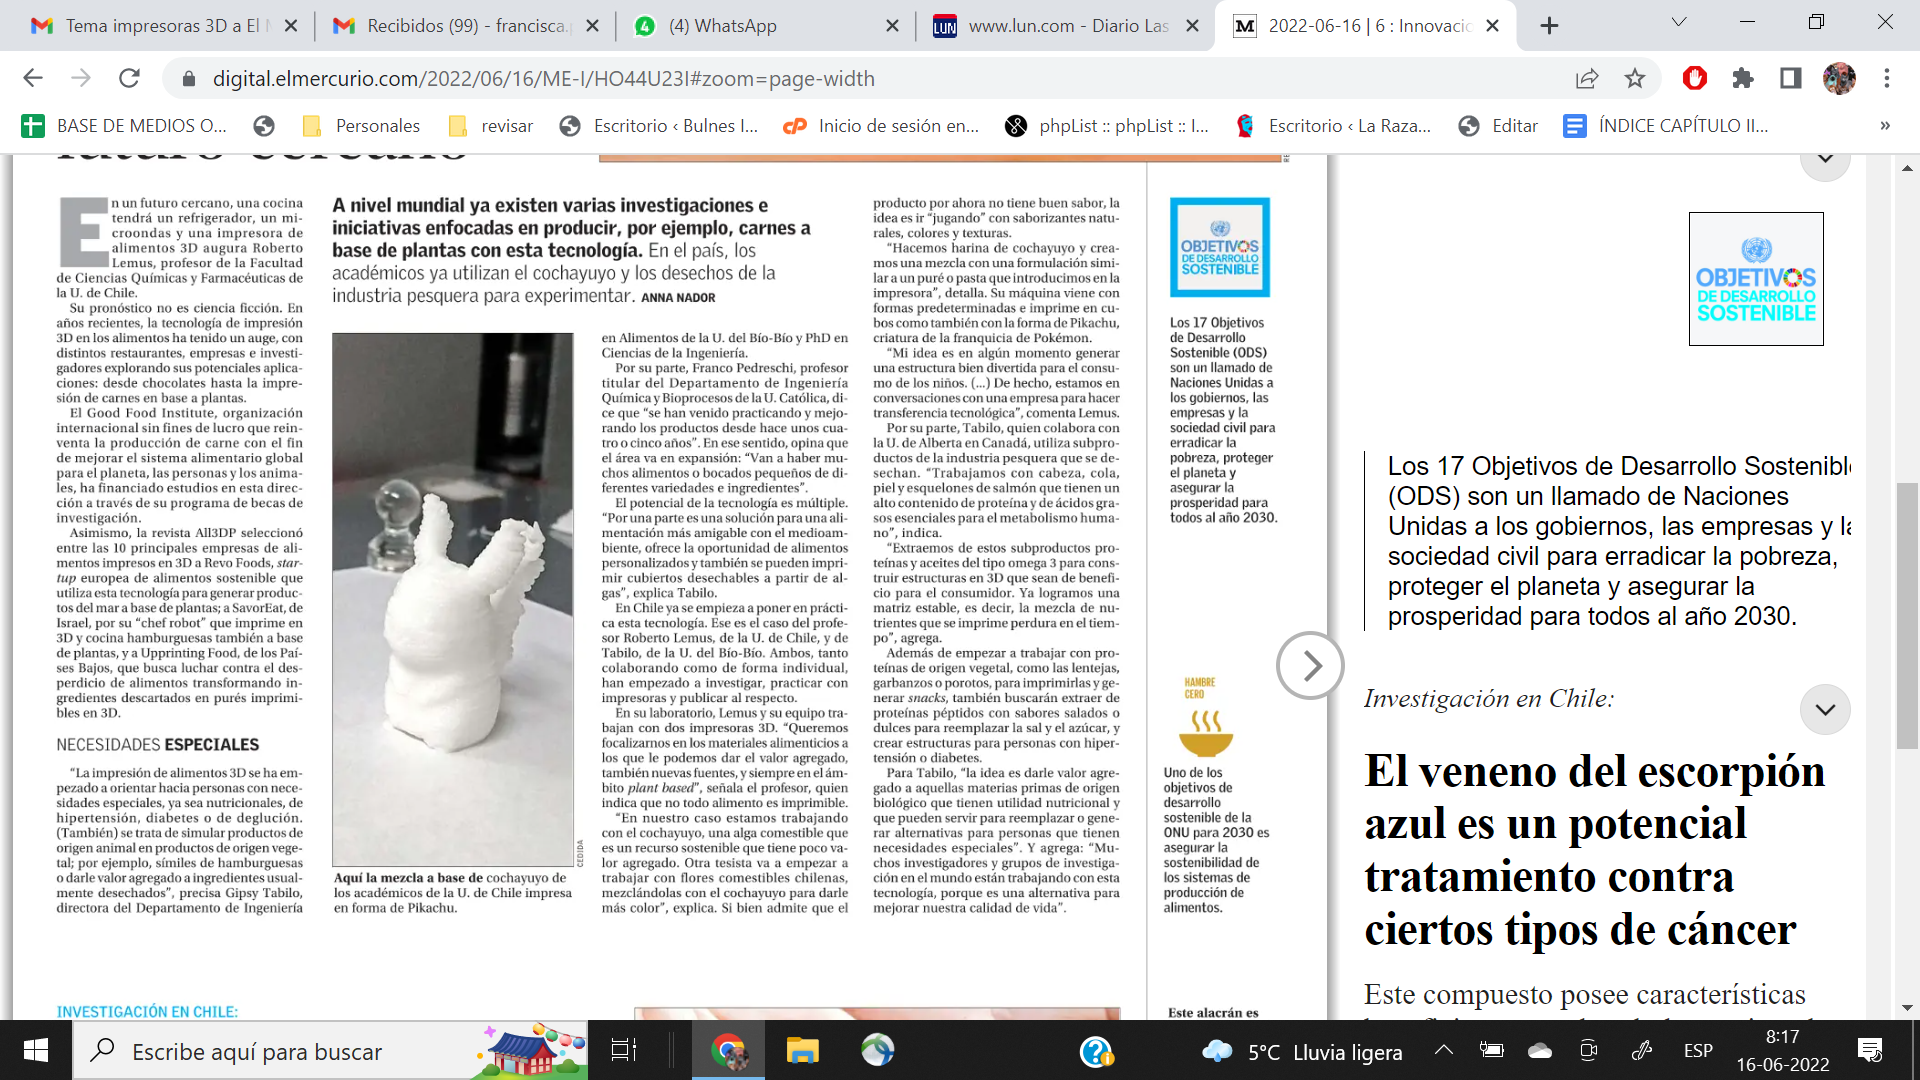Click the browser reload icon

coord(129,78)
